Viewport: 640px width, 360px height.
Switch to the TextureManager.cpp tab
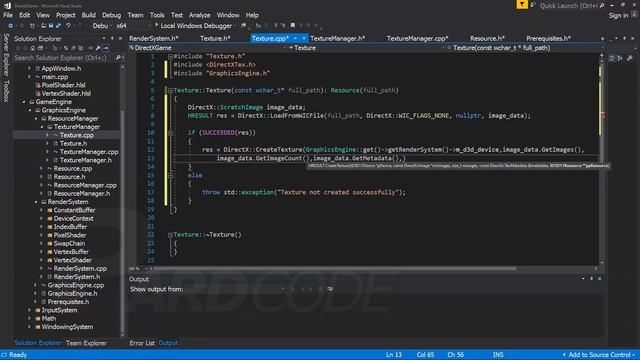tap(417, 38)
